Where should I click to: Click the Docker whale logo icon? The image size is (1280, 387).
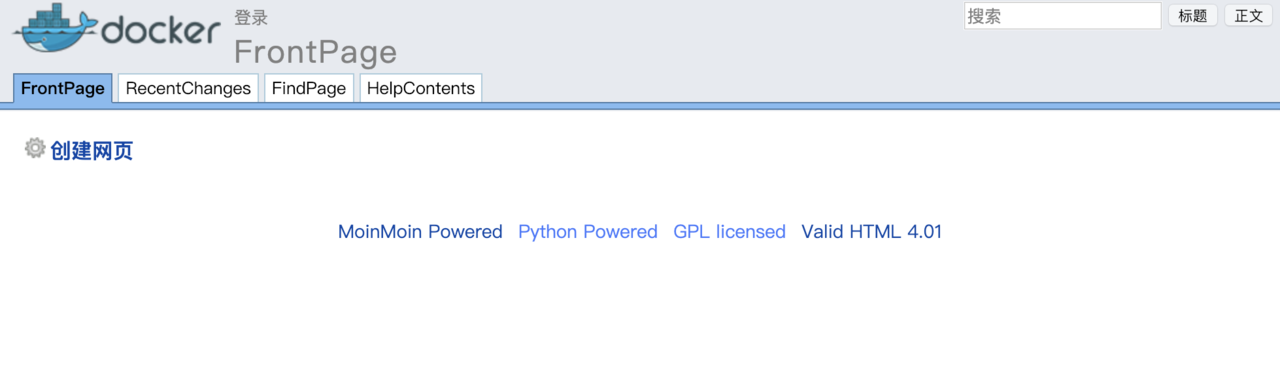point(55,30)
